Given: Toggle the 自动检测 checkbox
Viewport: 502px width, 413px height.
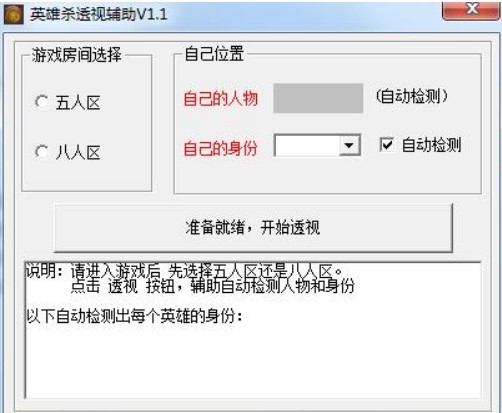Looking at the screenshot, I should (x=387, y=145).
